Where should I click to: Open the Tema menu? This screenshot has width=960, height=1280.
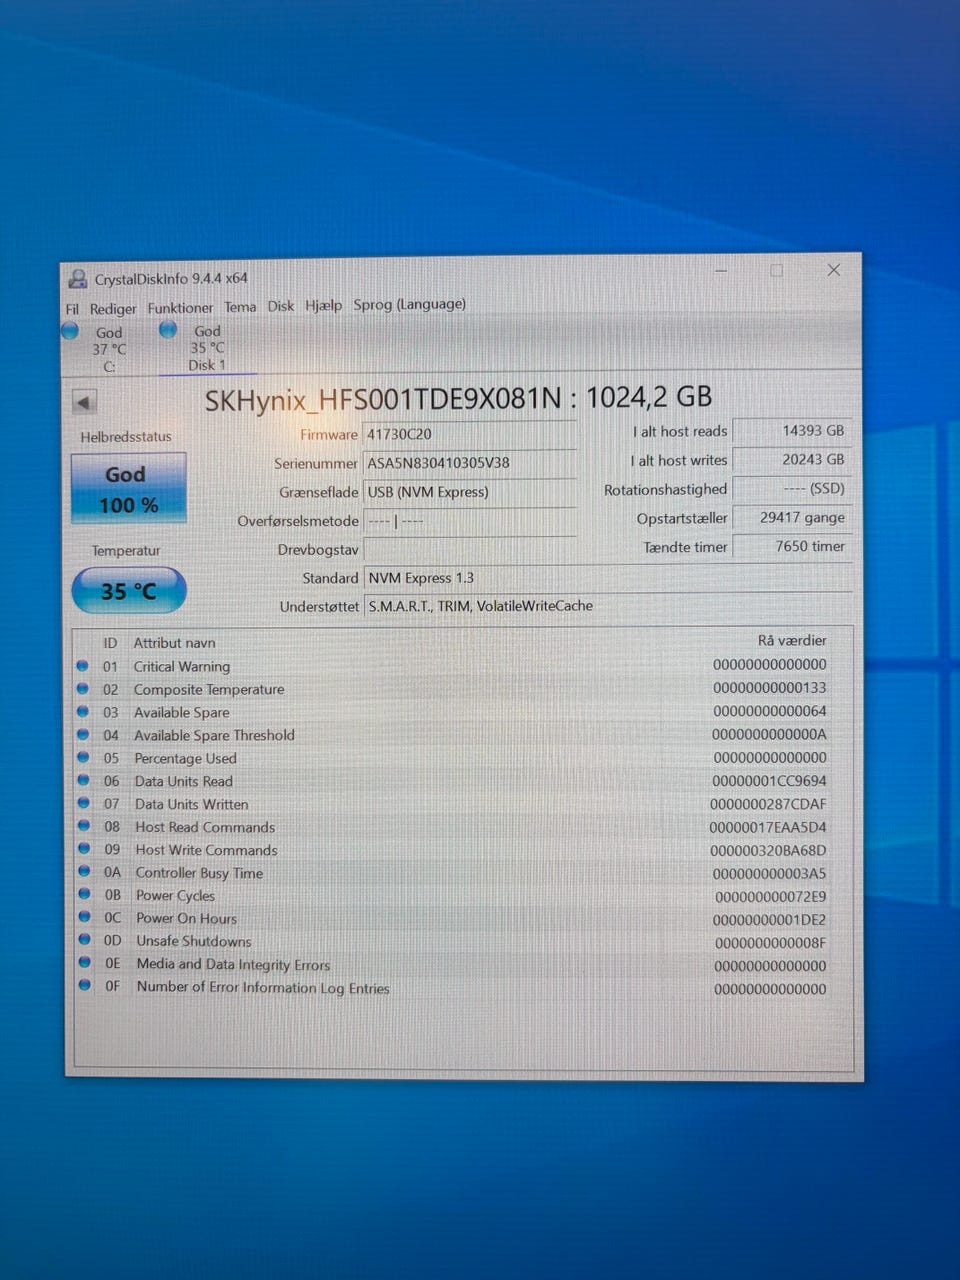[240, 307]
